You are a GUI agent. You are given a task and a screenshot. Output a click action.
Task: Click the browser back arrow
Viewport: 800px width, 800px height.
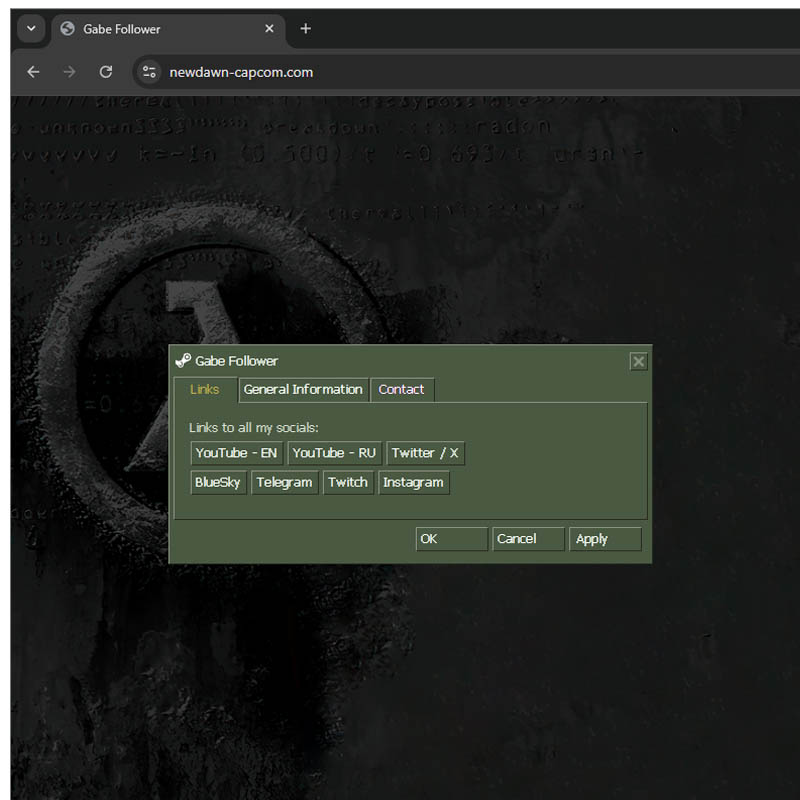(x=33, y=72)
